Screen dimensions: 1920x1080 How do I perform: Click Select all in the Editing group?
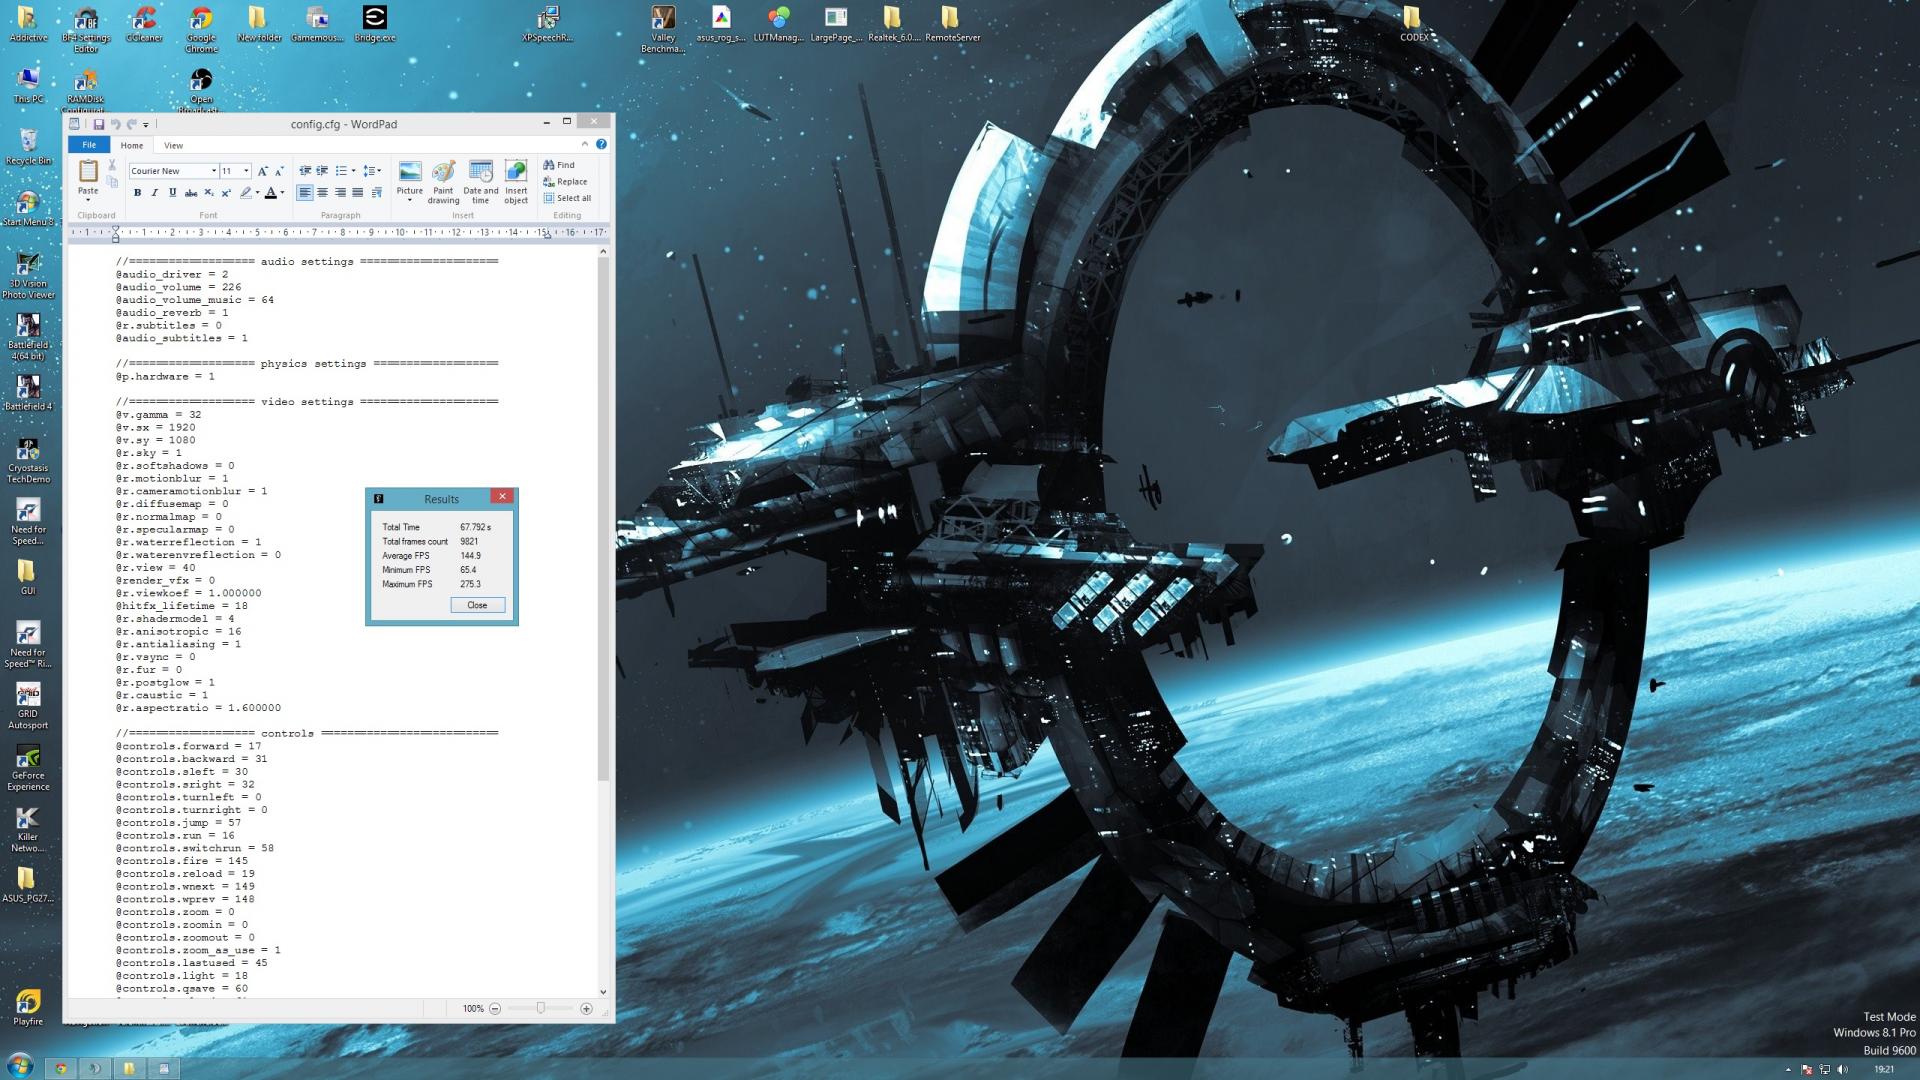(567, 198)
